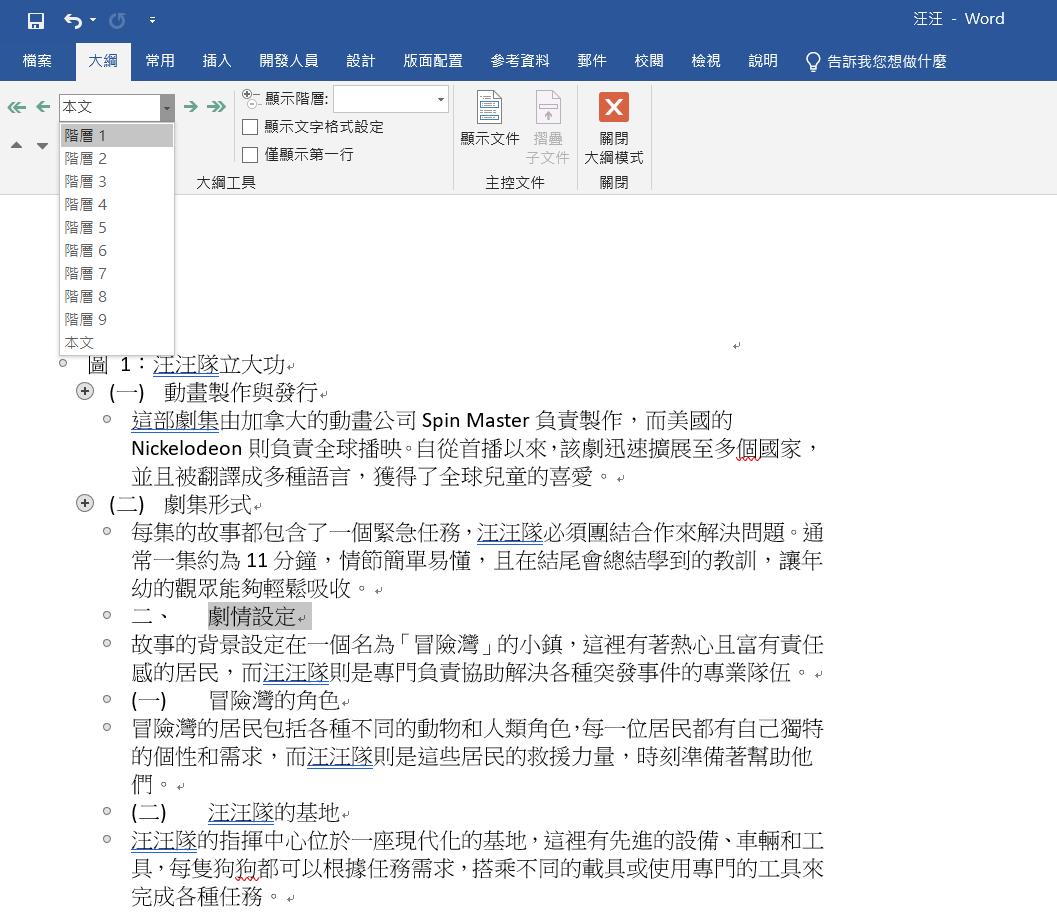Choose 階層 2 from the level list
Screen dimensions: 1057x913
point(117,158)
